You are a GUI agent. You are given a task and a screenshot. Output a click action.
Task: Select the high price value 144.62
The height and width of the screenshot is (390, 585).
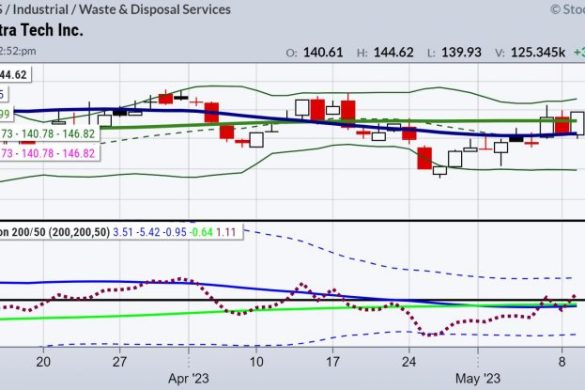pos(393,53)
